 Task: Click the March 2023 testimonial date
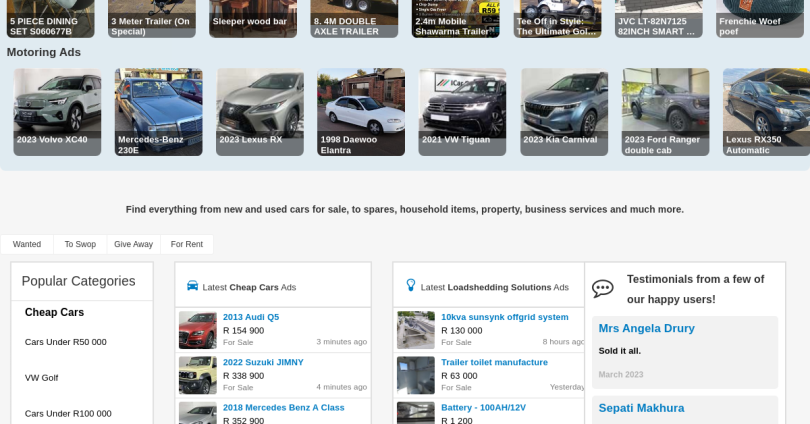point(621,374)
